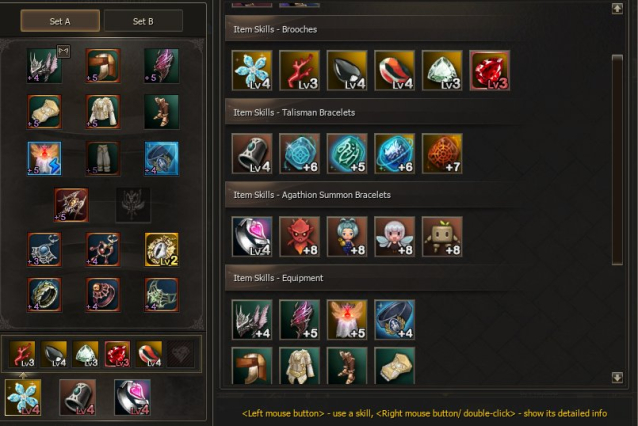Viewport: 638px width, 426px height.
Task: Use the orange talisman bracelet +7 skill
Action: click(442, 154)
